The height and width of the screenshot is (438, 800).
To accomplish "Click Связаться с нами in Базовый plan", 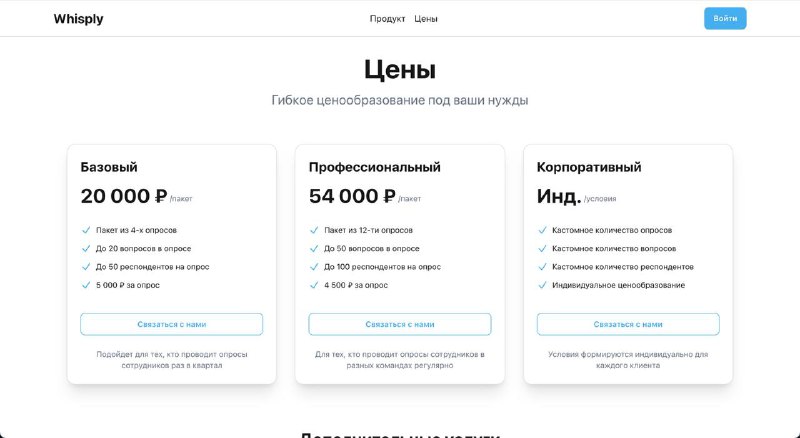I will pyautogui.click(x=171, y=324).
